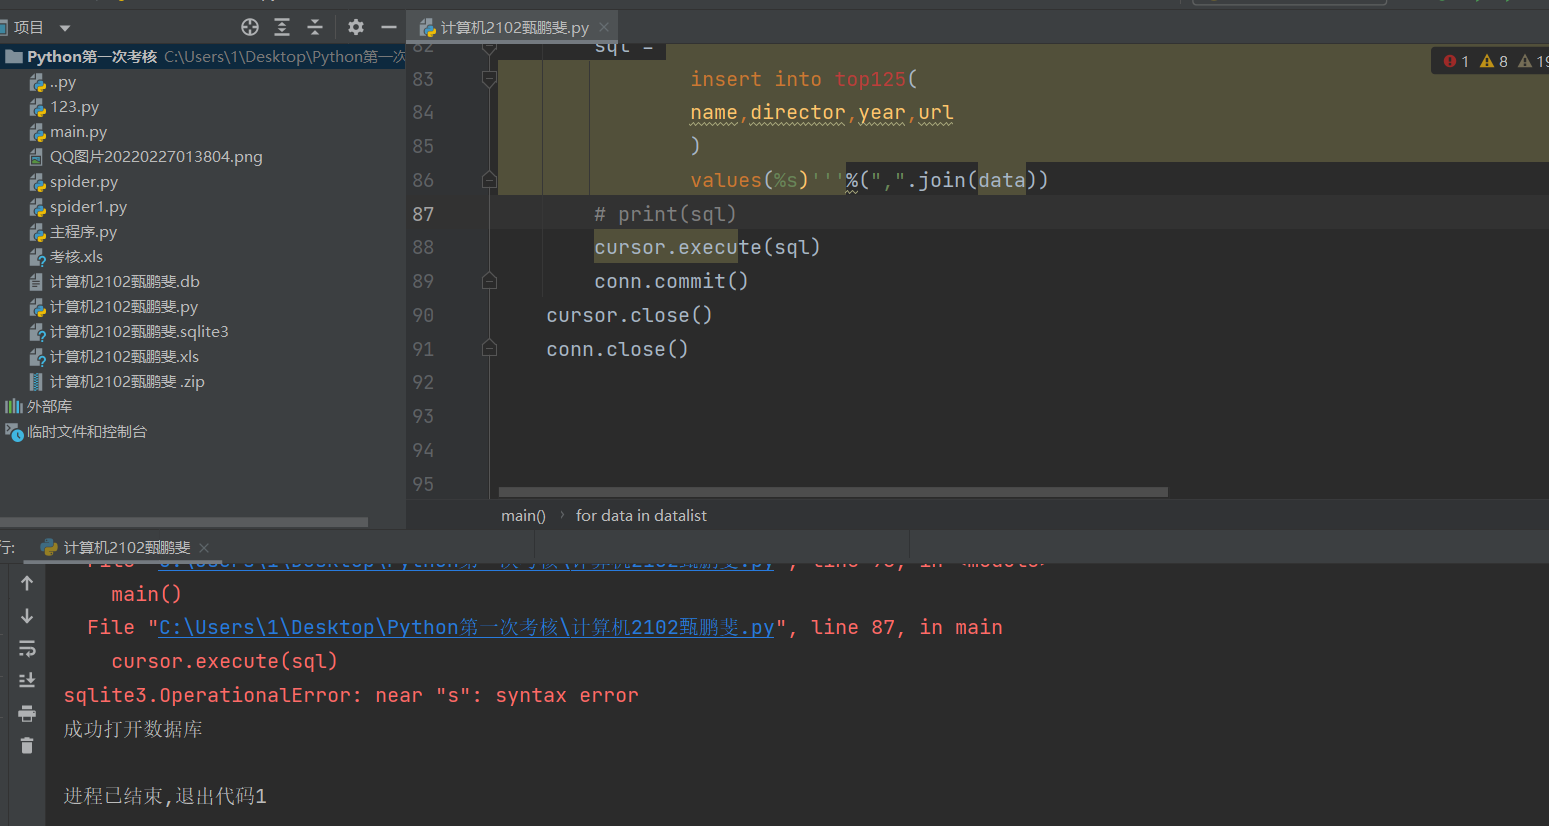
Task: Collapse the code fold at line 89
Action: [489, 281]
